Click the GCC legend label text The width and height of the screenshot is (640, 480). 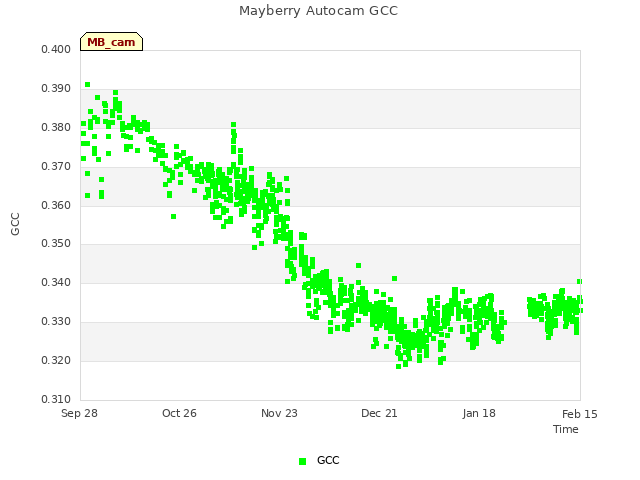[x=328, y=460]
